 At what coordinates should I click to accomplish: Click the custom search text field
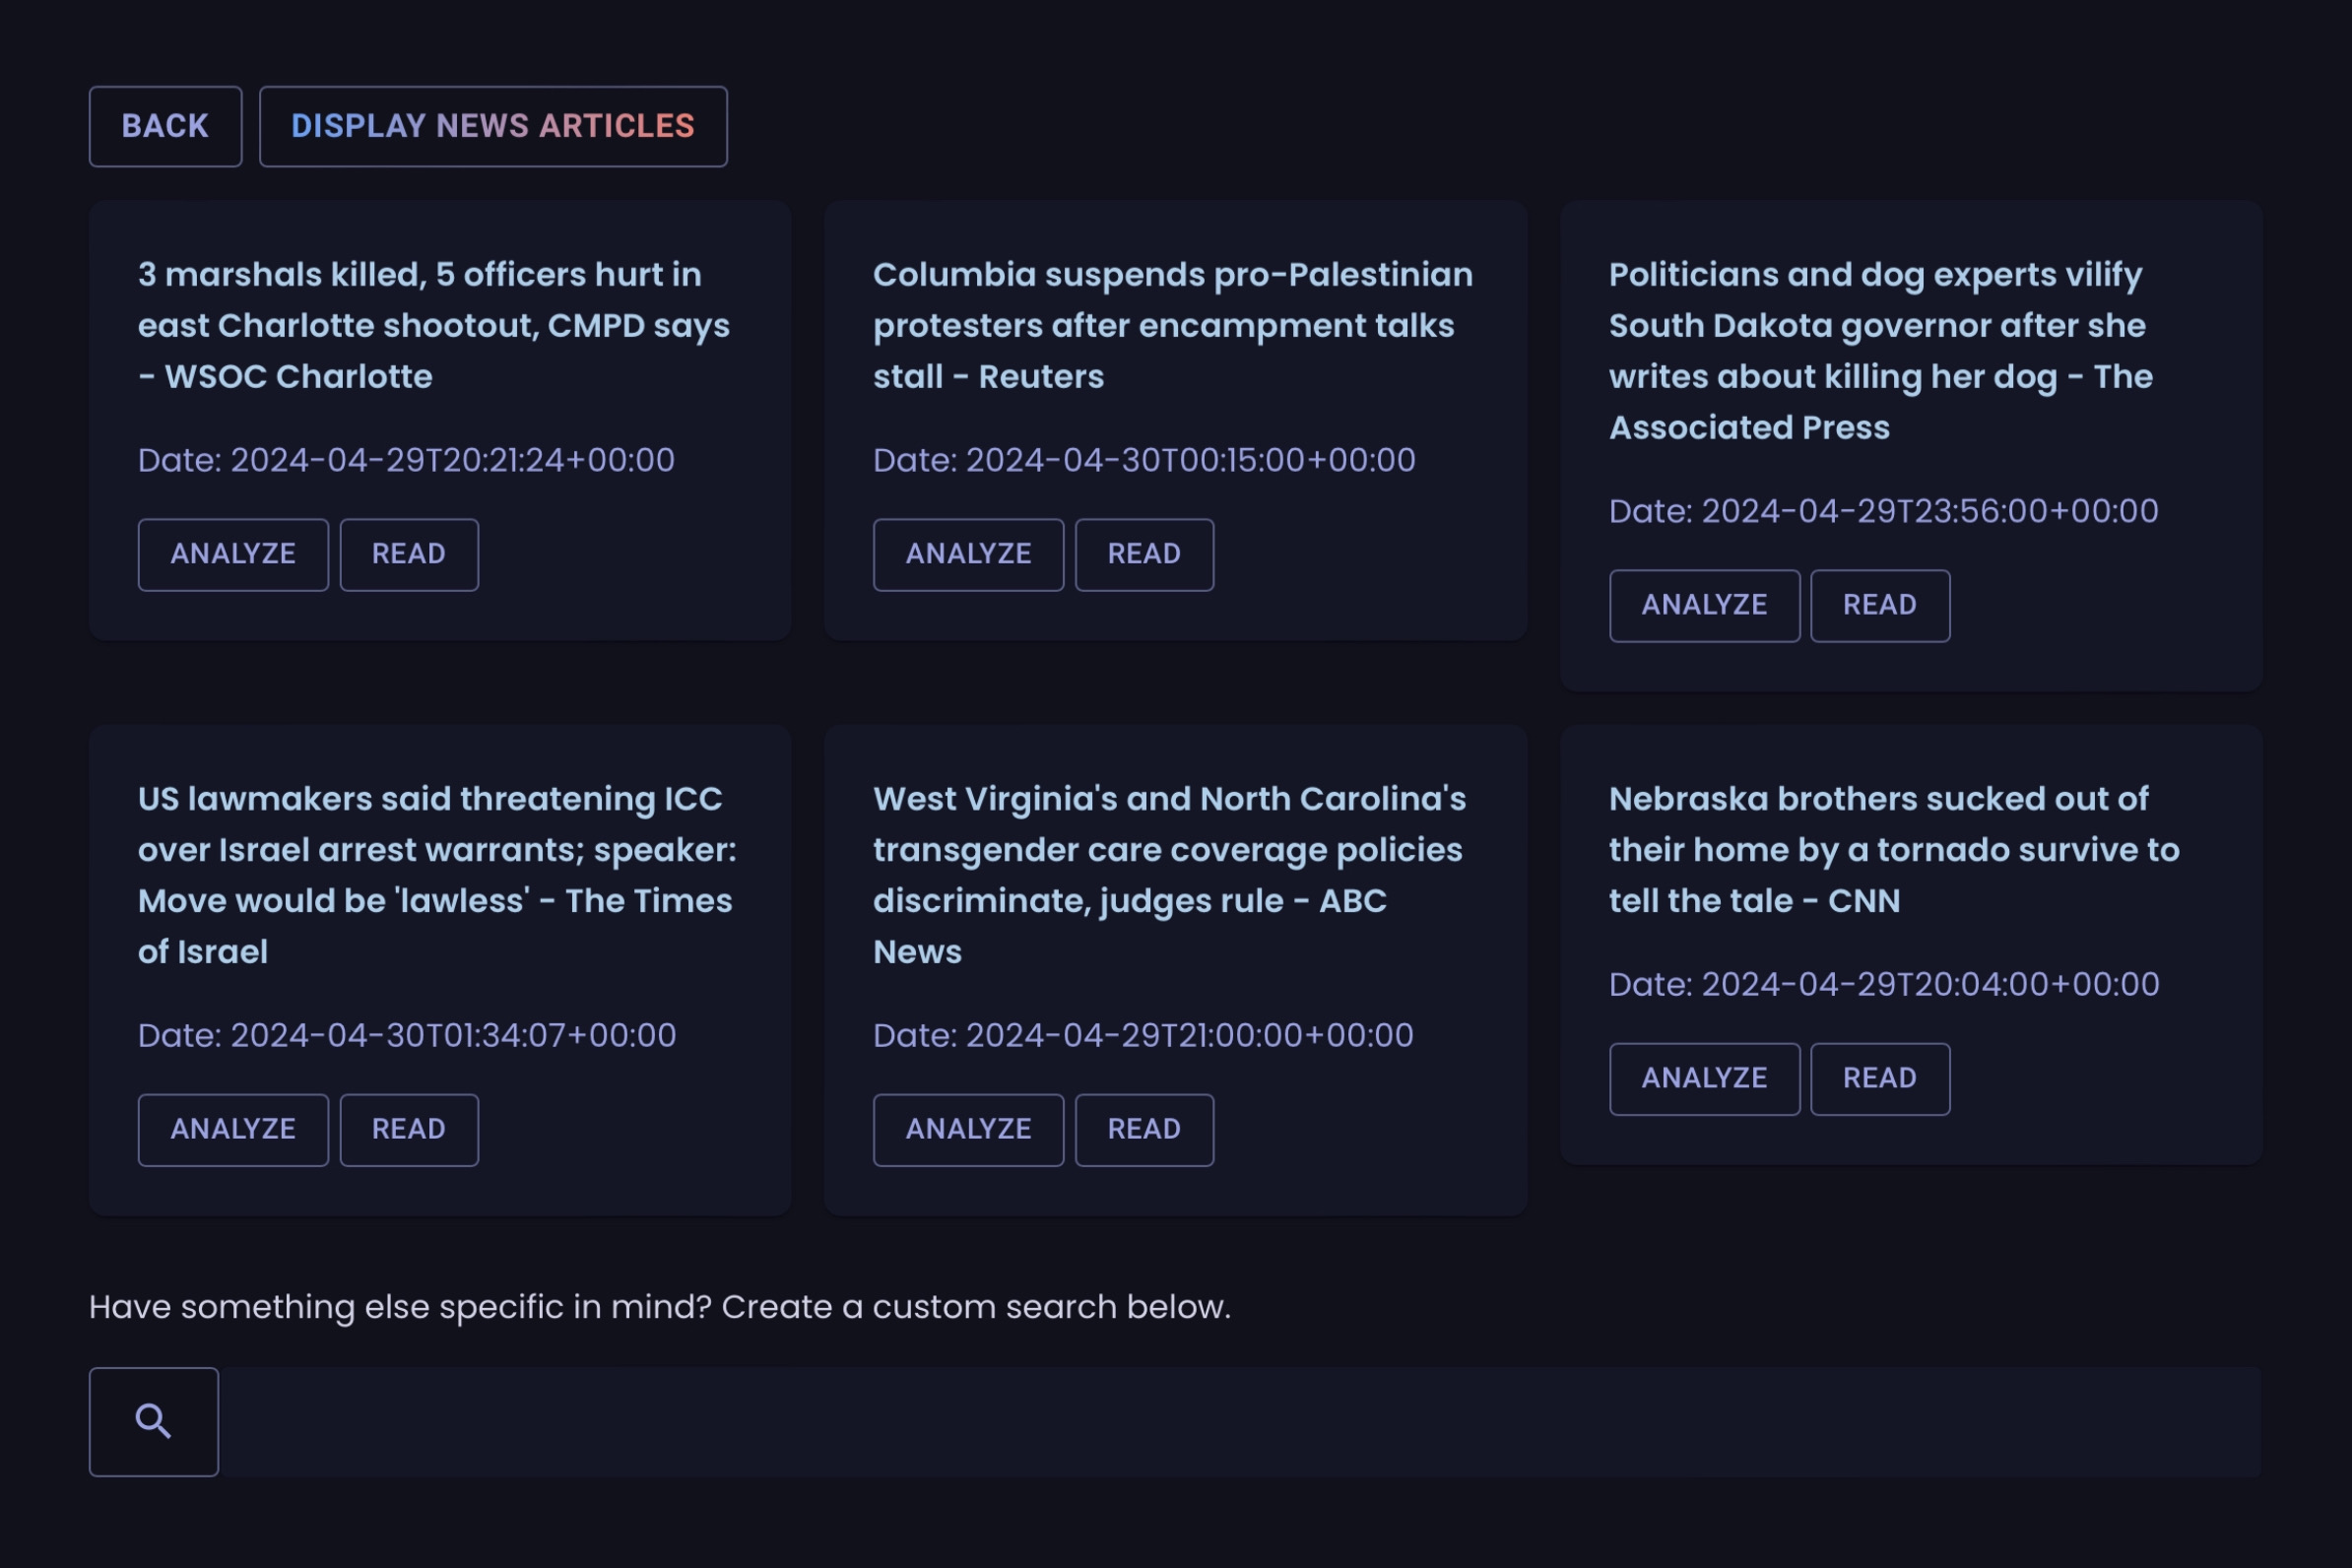coord(1238,1421)
